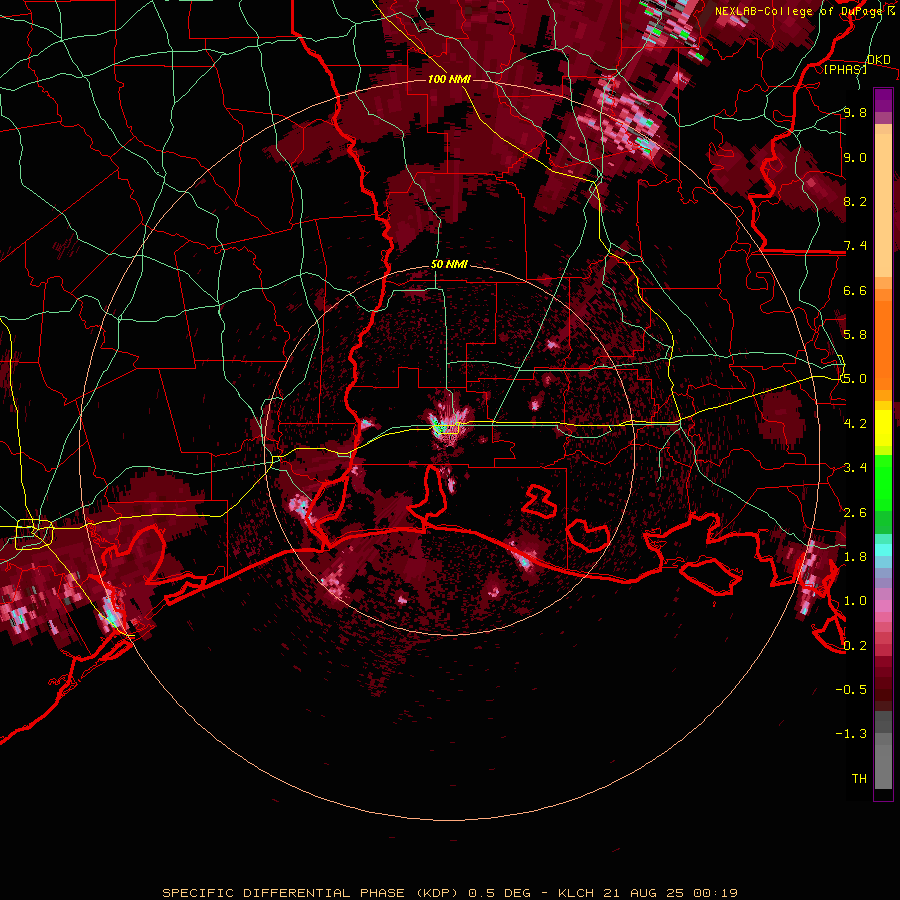Click the 5.0 value on the color scale

click(855, 379)
